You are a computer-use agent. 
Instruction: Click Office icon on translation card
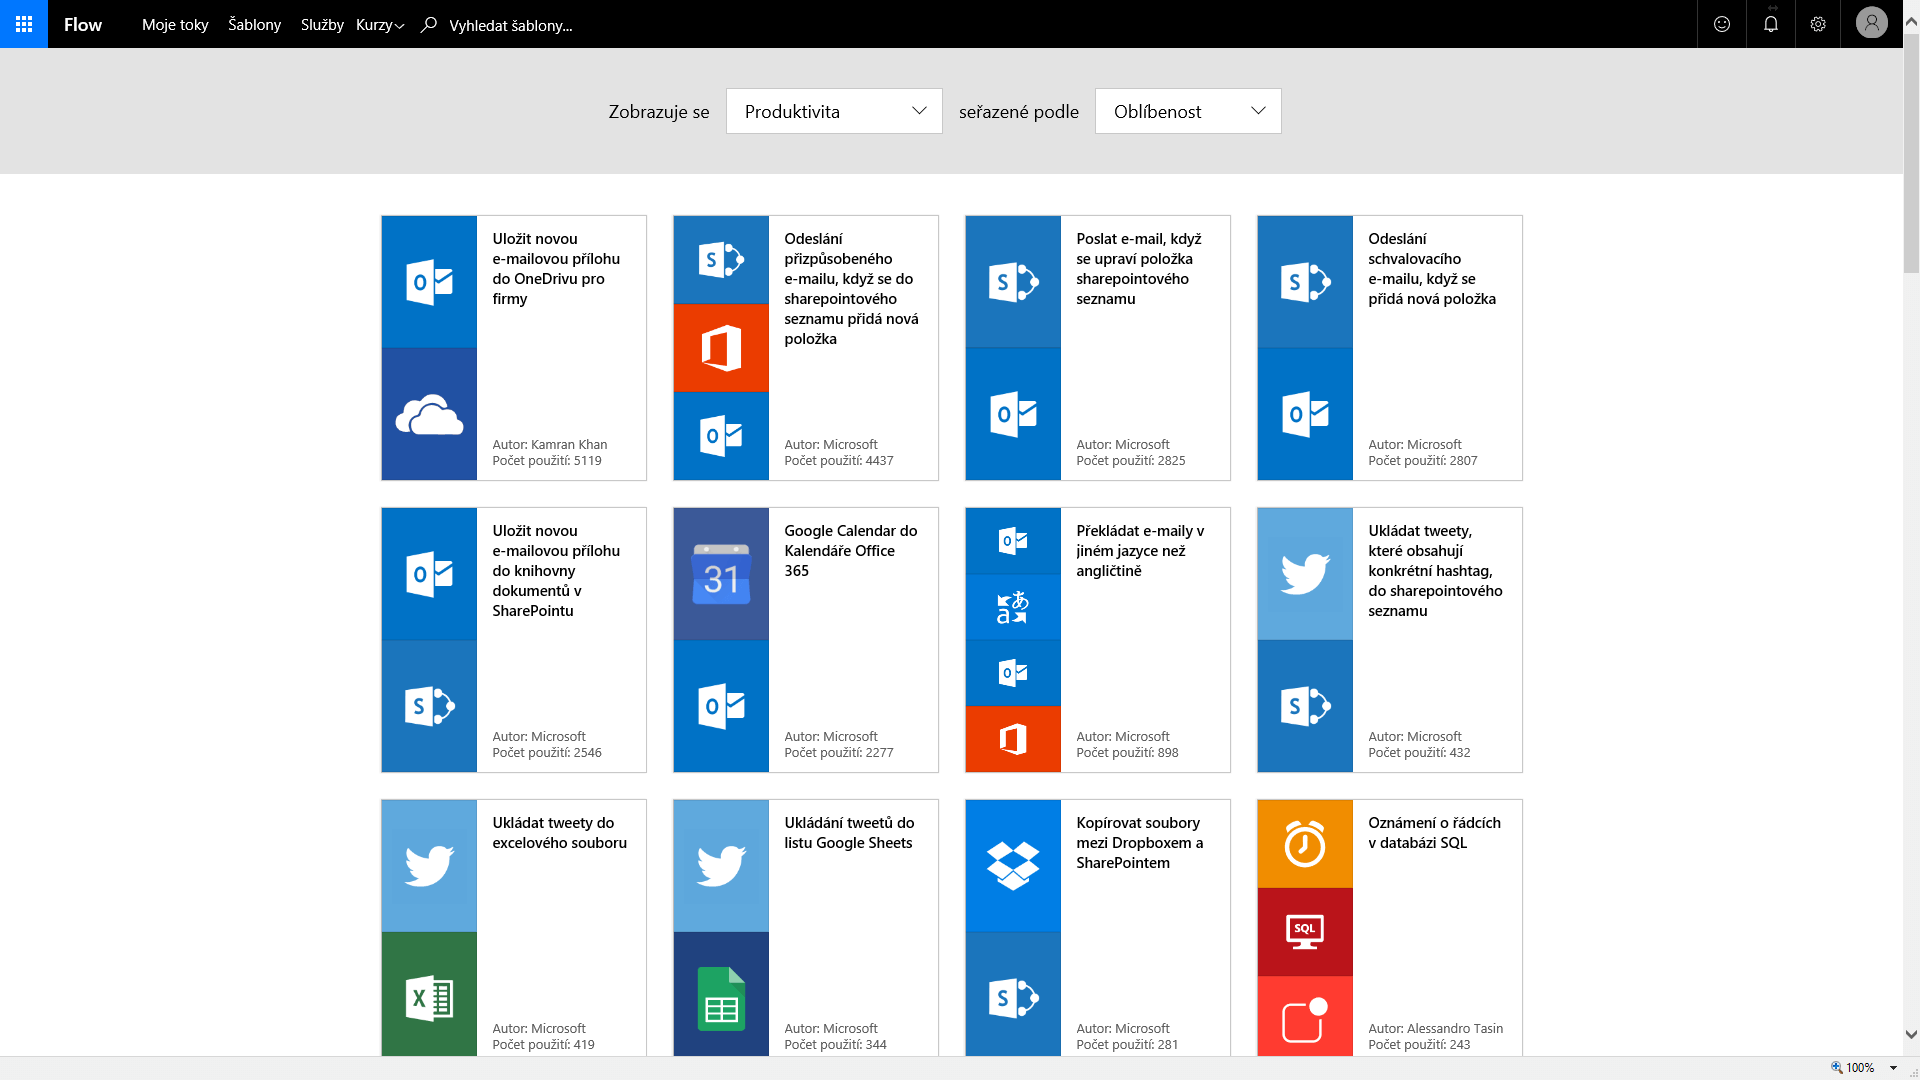[1013, 739]
